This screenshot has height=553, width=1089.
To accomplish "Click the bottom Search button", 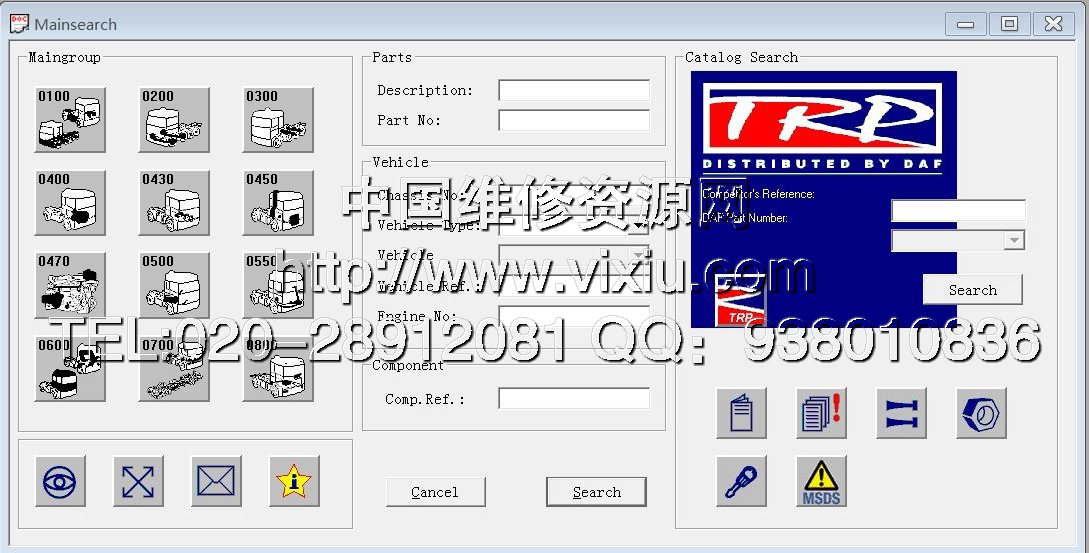I will coord(596,492).
